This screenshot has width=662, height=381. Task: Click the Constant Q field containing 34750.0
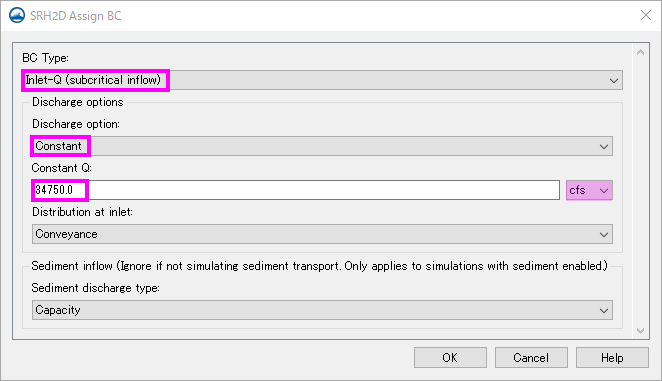pyautogui.click(x=296, y=190)
